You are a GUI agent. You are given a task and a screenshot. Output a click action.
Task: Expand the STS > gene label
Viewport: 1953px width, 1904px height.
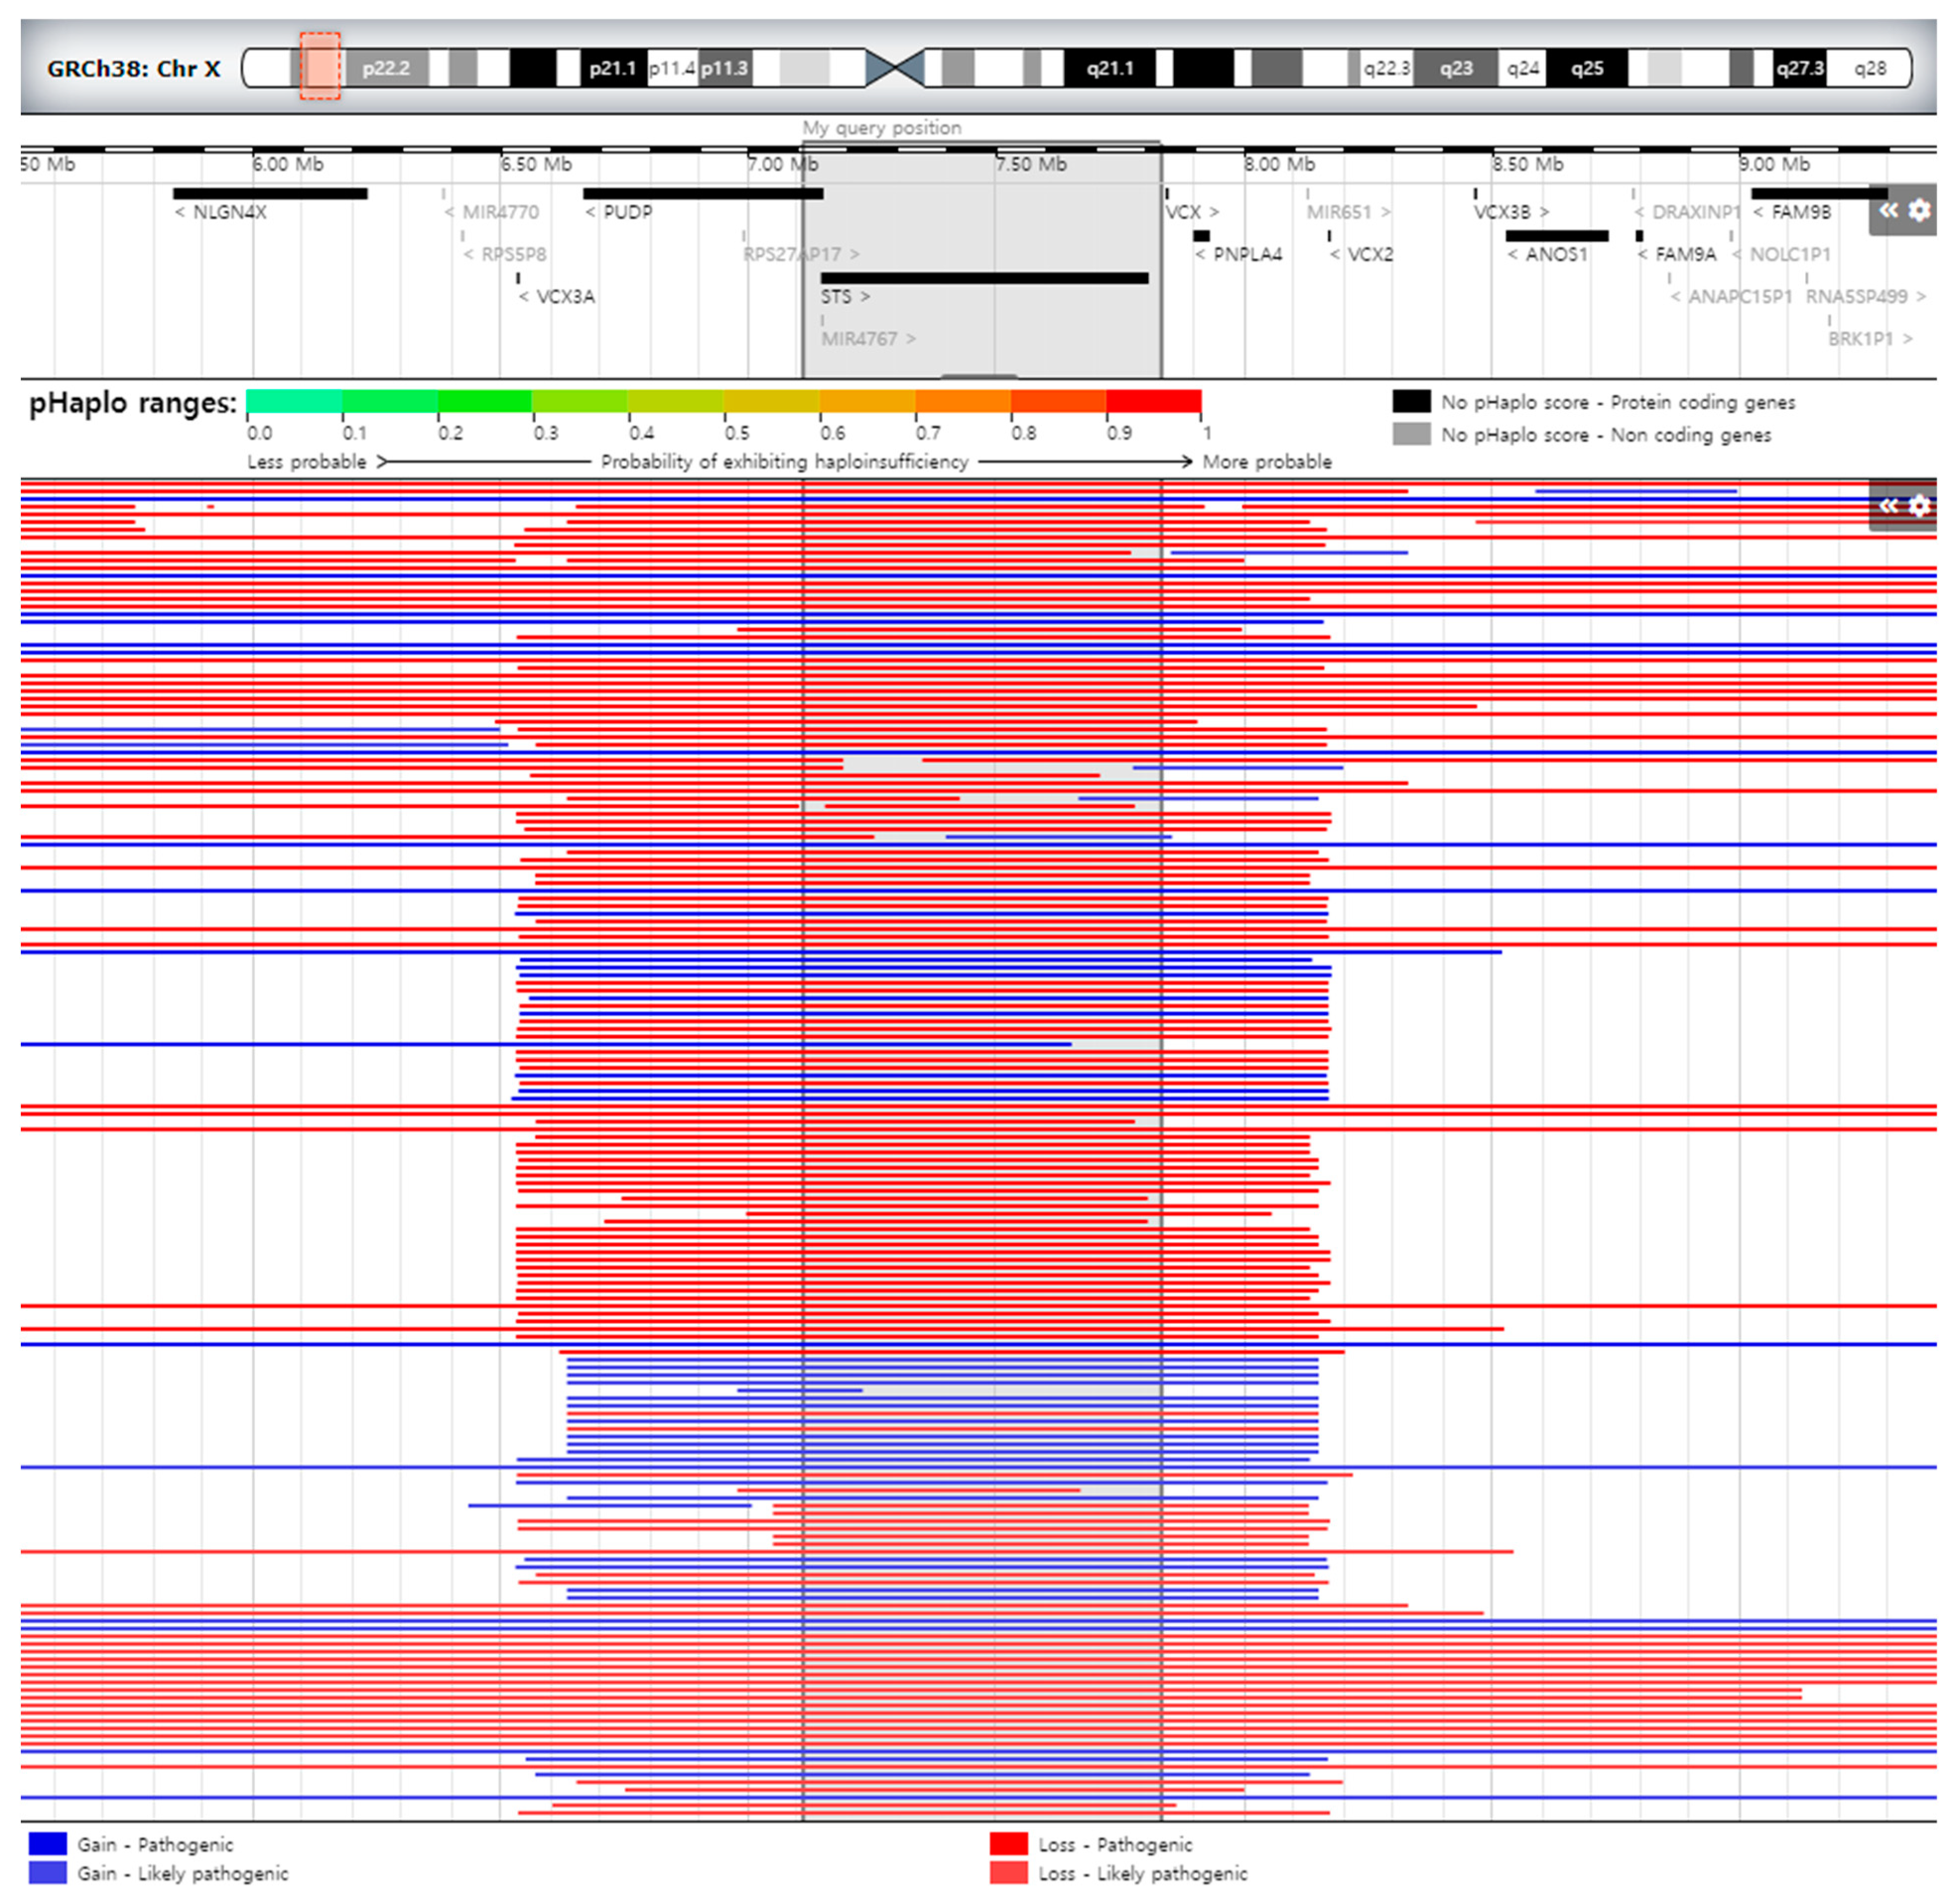click(x=843, y=296)
